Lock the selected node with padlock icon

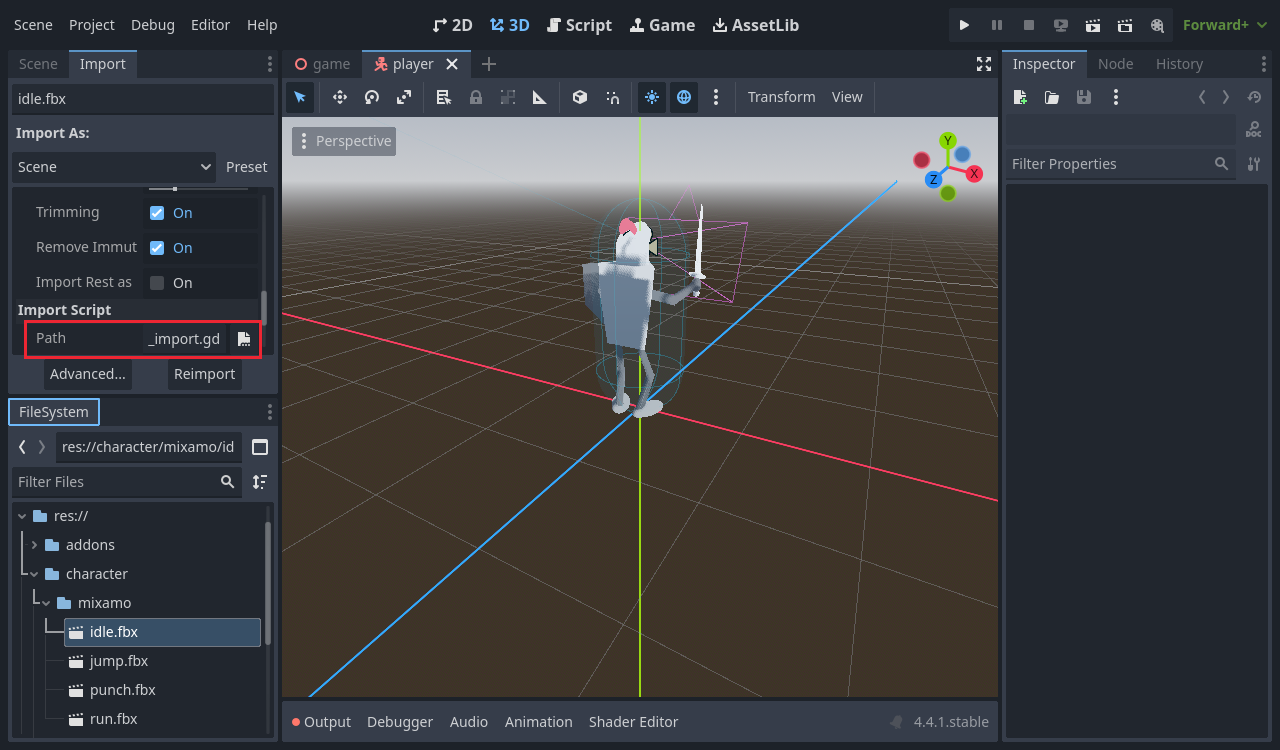pyautogui.click(x=476, y=97)
